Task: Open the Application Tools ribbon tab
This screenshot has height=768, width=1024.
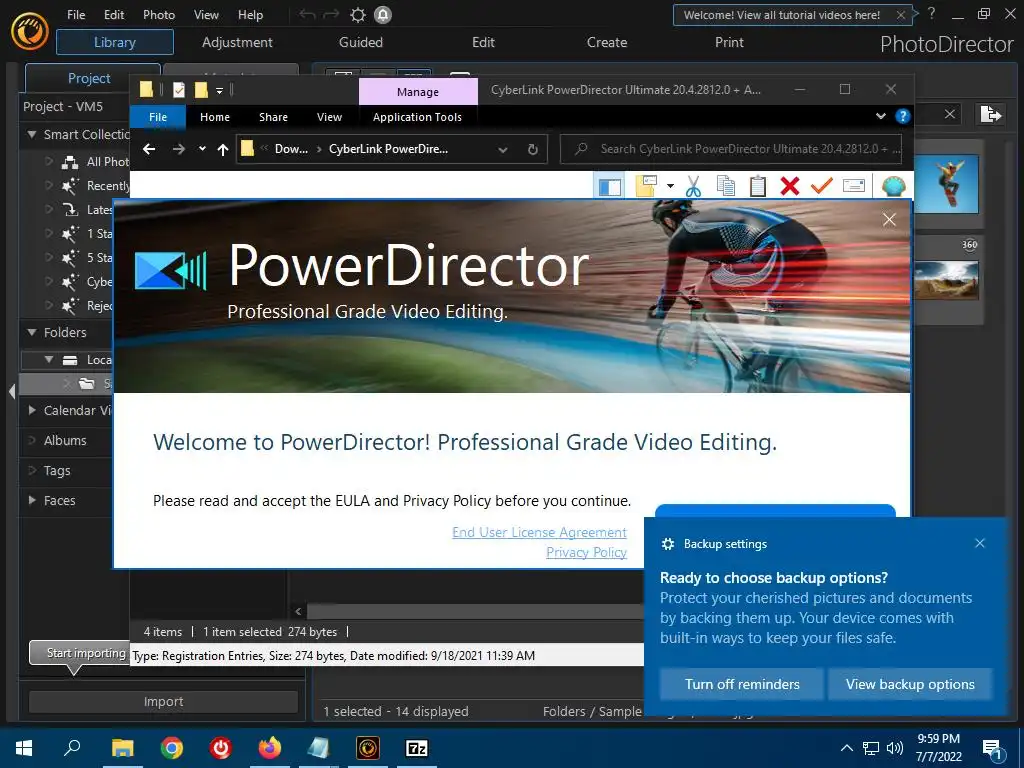Action: coord(417,117)
